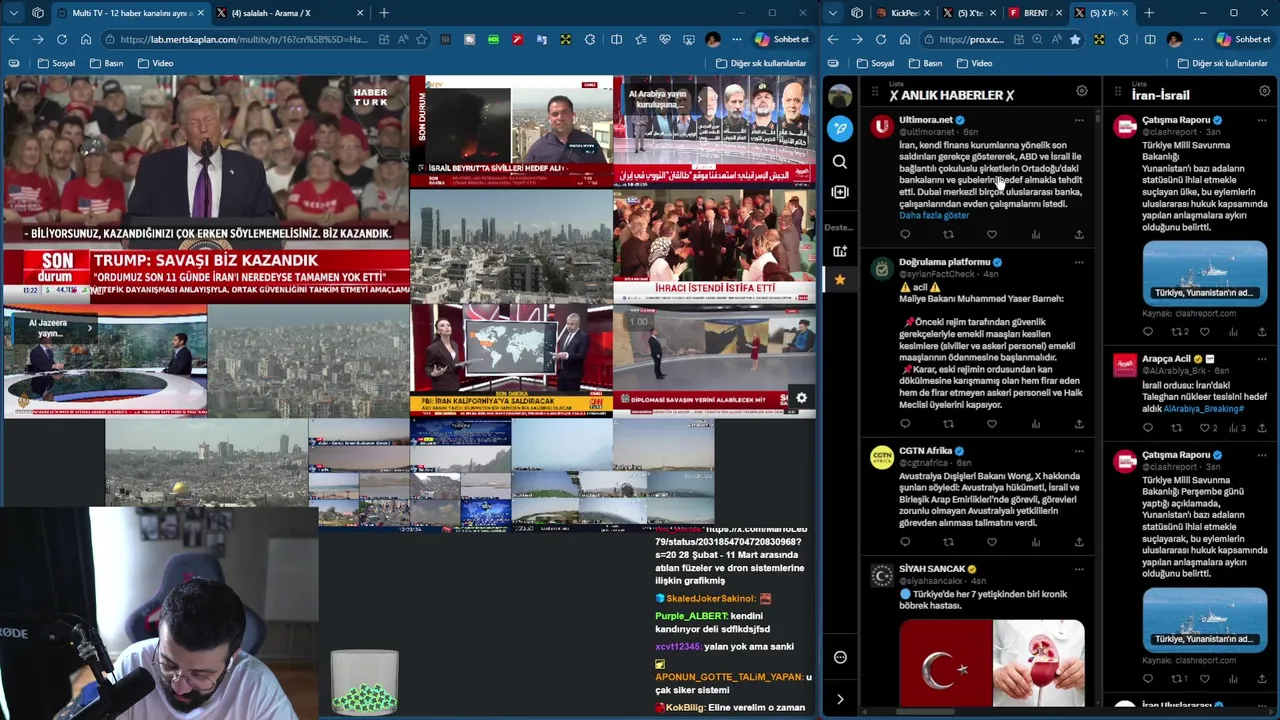Open tab actions dropdown in left window
The width and height of the screenshot is (1280, 720).
[x=13, y=13]
